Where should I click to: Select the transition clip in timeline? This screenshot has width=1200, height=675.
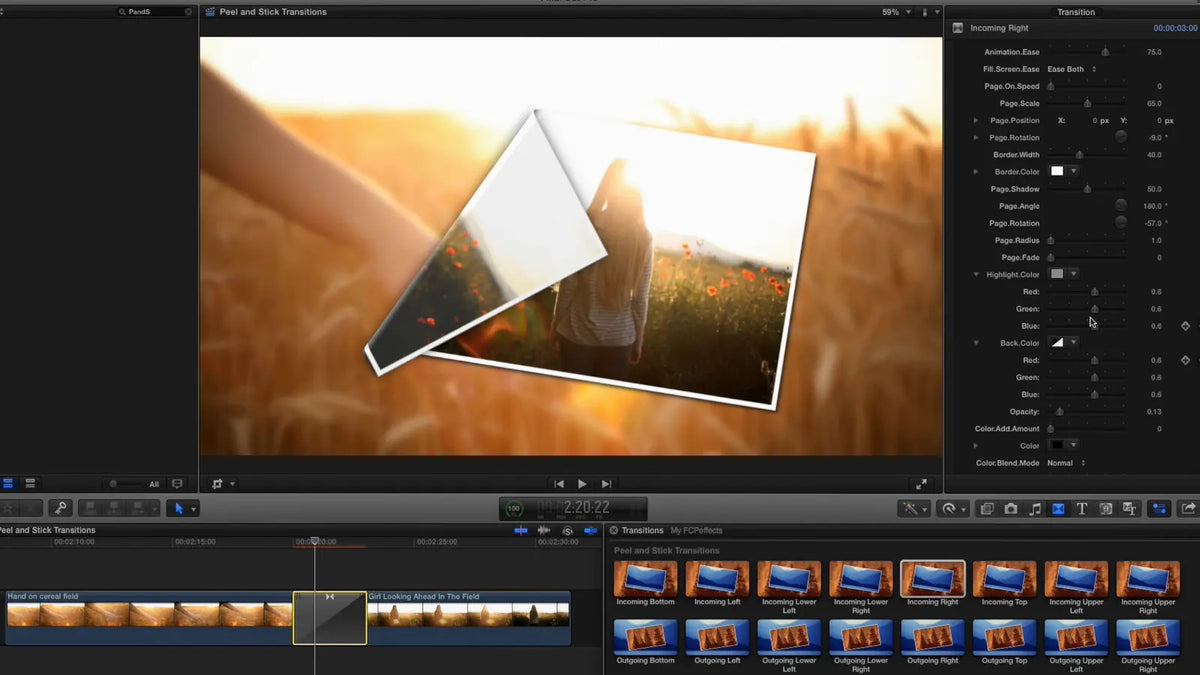coord(330,618)
